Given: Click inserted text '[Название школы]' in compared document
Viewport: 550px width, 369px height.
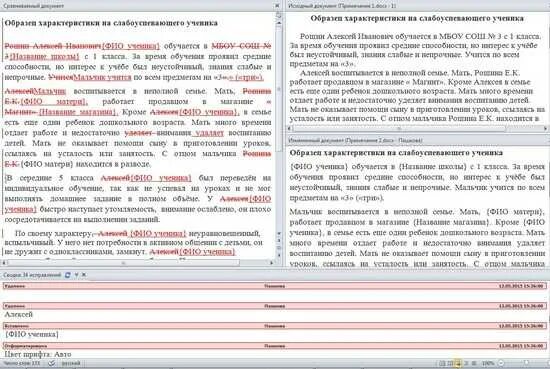Looking at the screenshot, I should (44, 56).
